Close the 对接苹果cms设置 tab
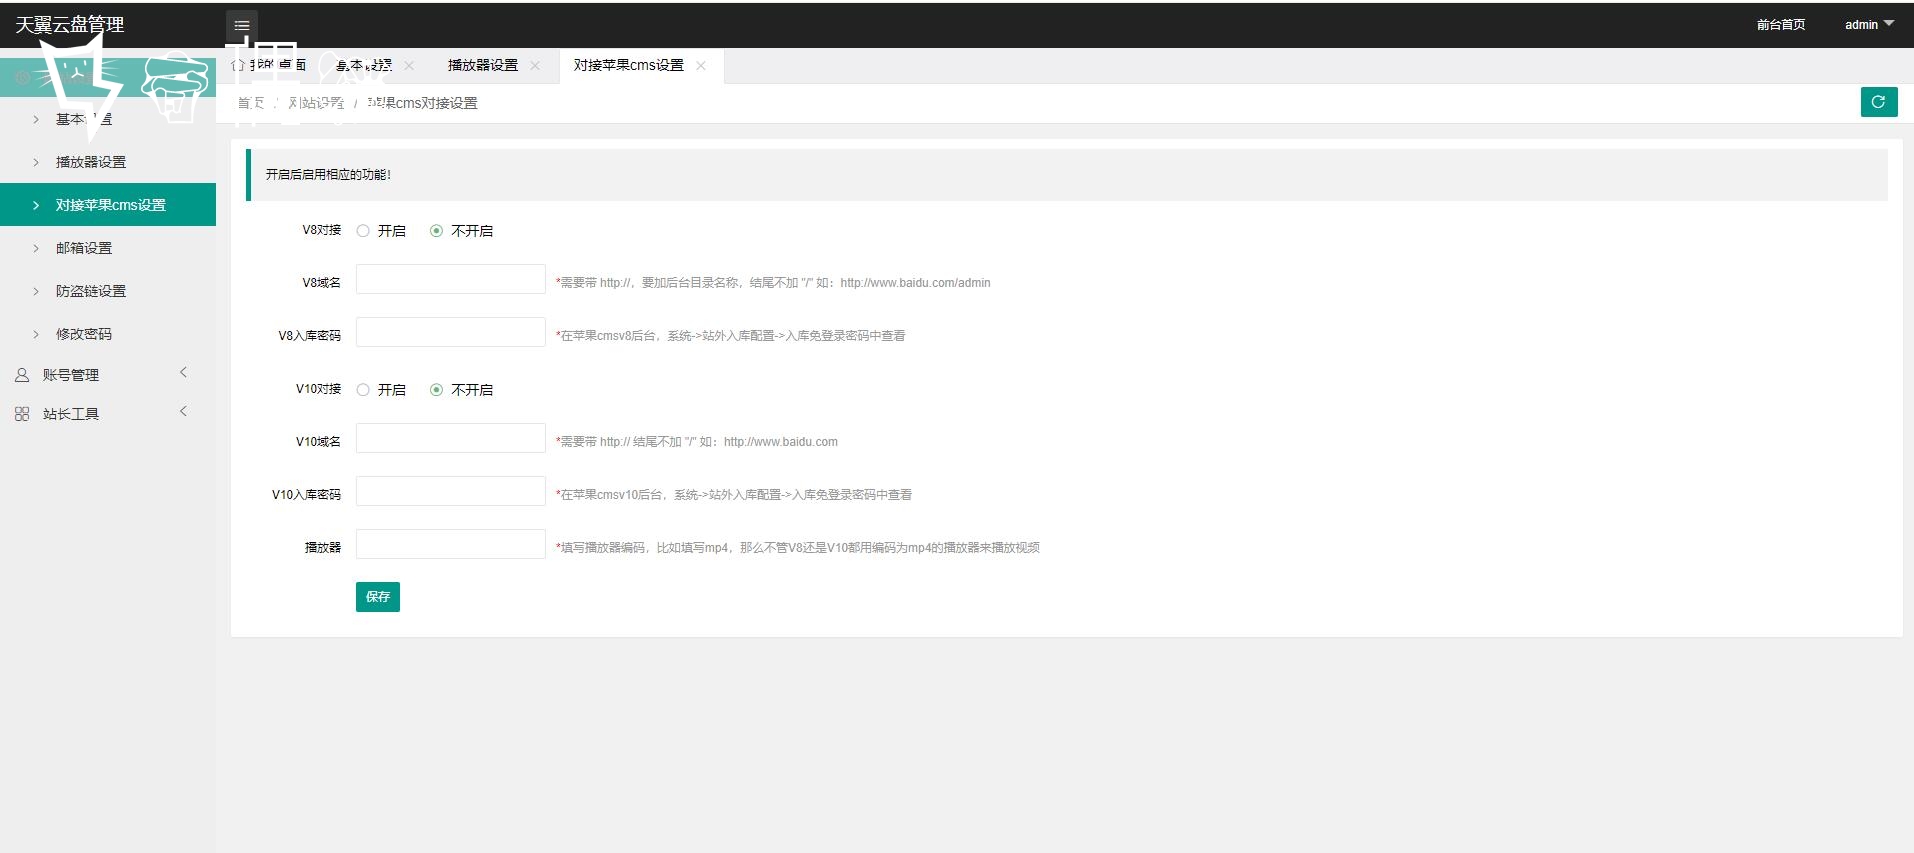The height and width of the screenshot is (853, 1914). click(x=701, y=66)
